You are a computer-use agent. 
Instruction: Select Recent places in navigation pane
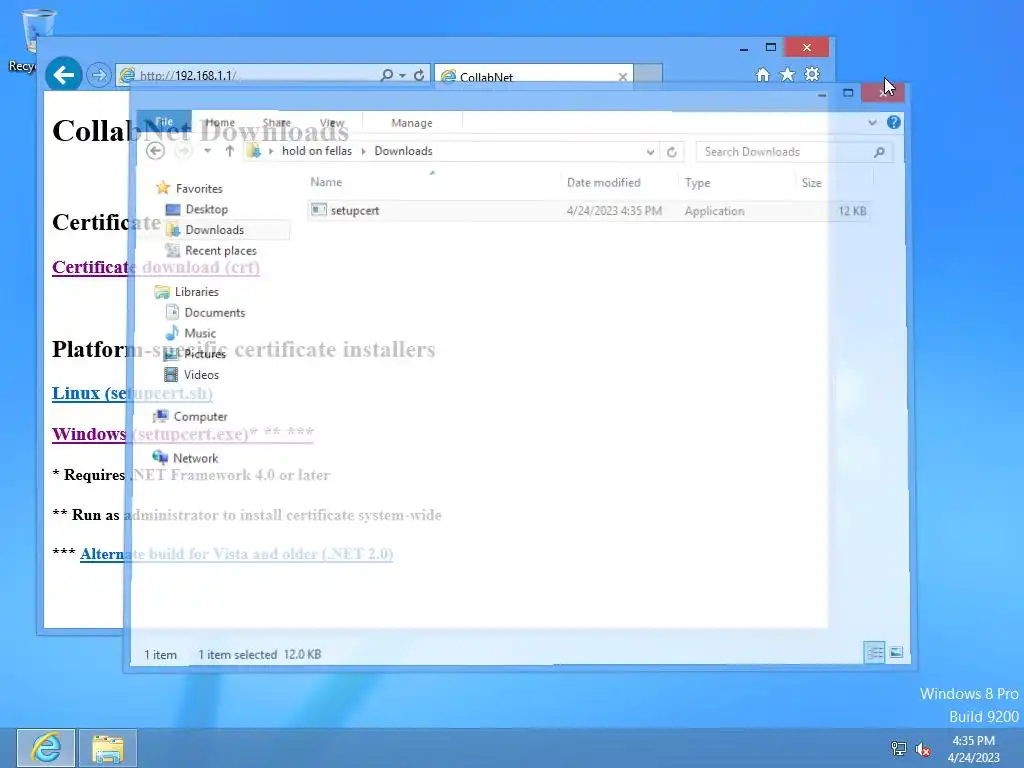(x=210, y=251)
